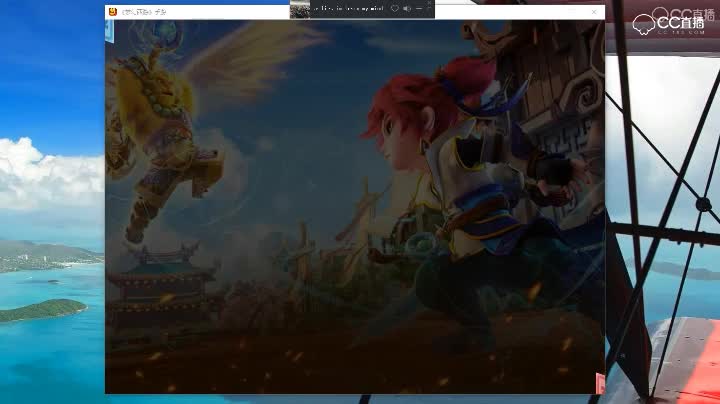
Task: Open the album art thumbnail in the music player
Action: click(300, 9)
